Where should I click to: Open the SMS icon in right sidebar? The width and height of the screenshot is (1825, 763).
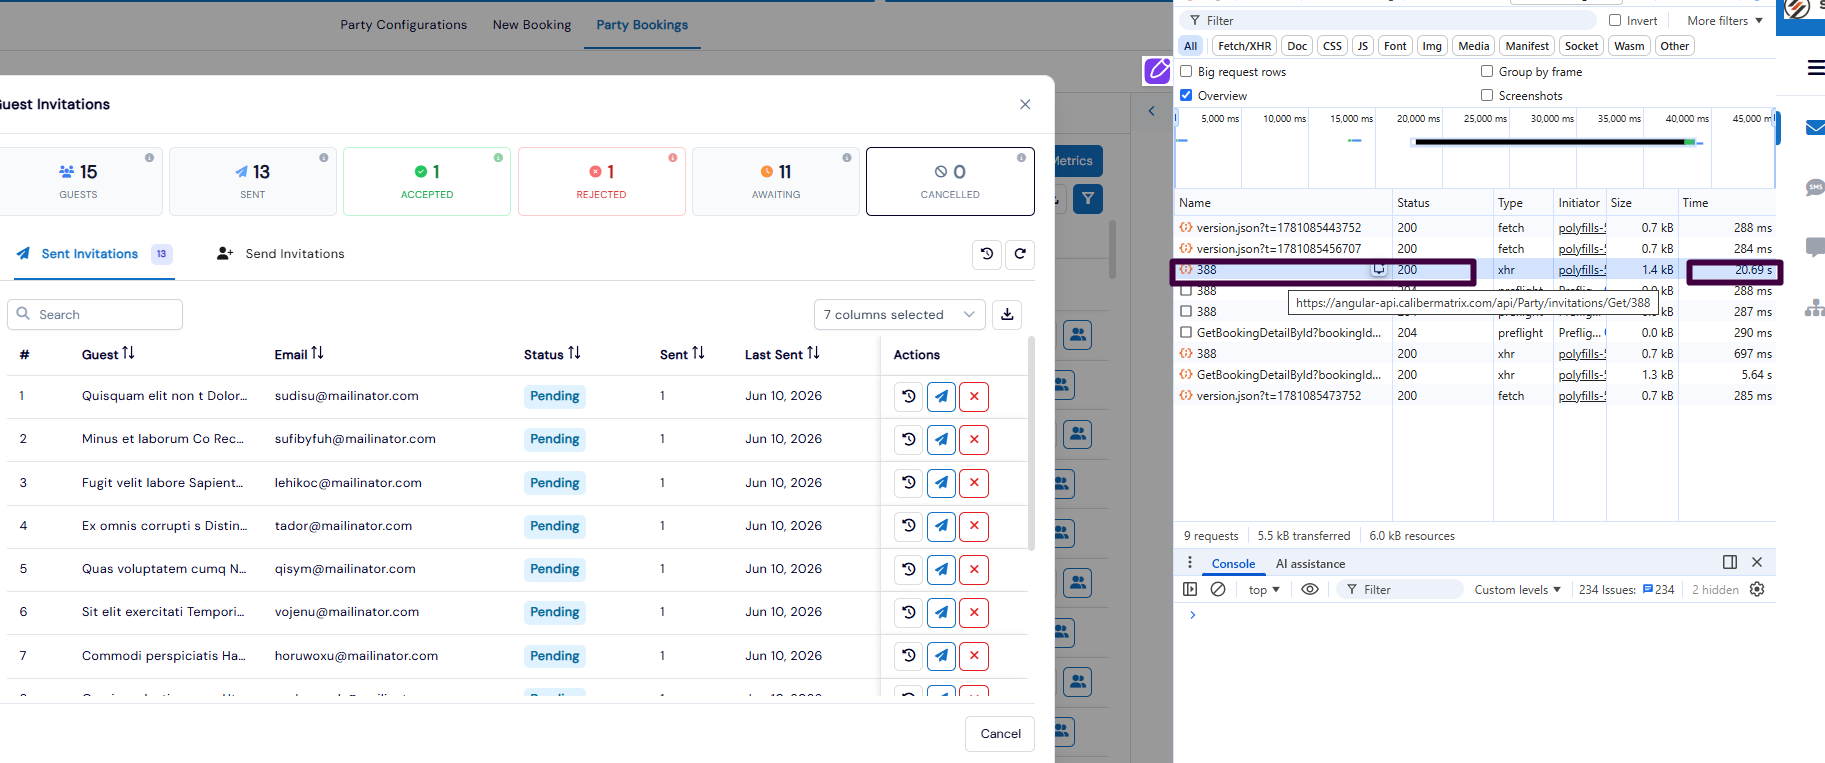[x=1815, y=187]
